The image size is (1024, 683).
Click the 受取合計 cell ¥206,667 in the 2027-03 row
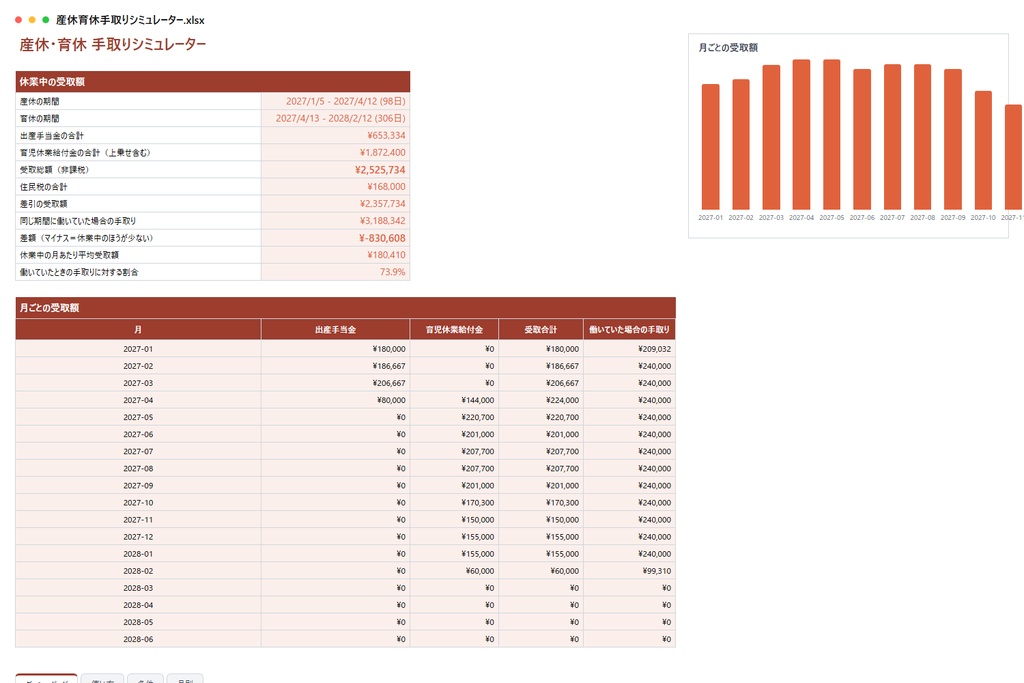(x=541, y=383)
